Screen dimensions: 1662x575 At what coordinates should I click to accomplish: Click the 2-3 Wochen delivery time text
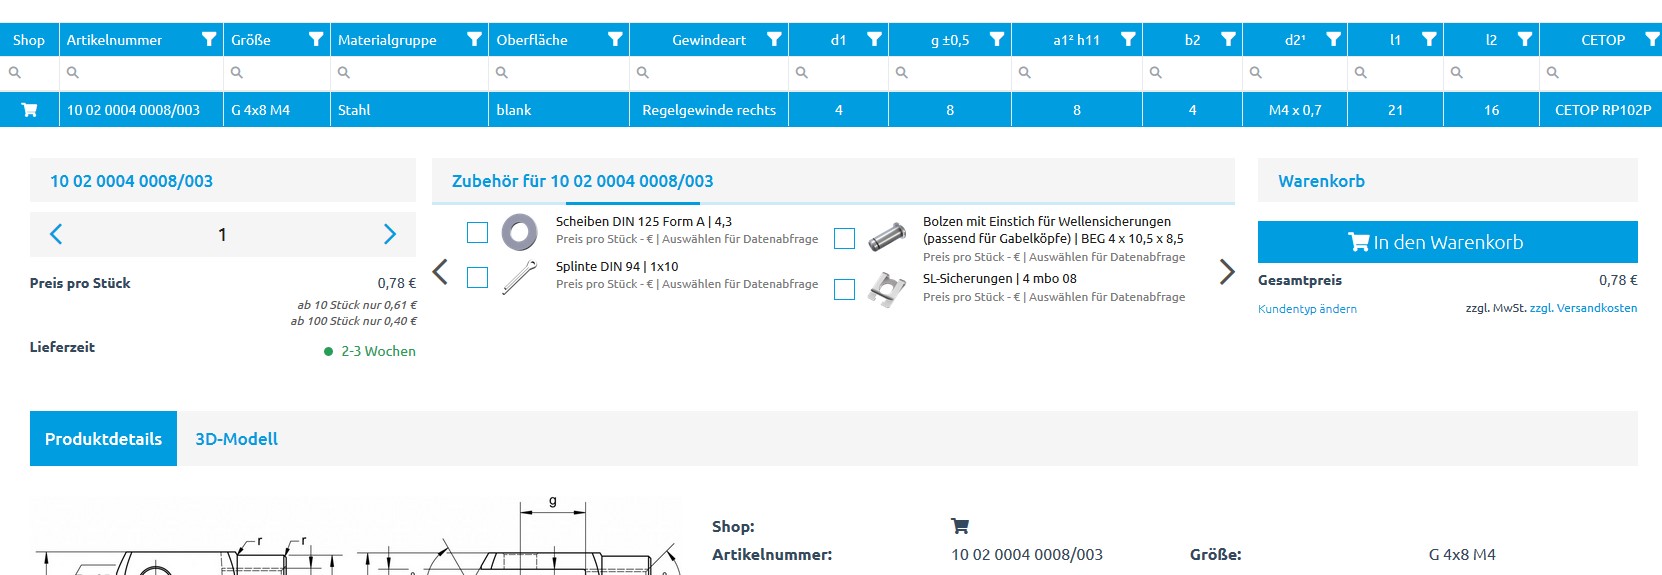click(x=378, y=351)
